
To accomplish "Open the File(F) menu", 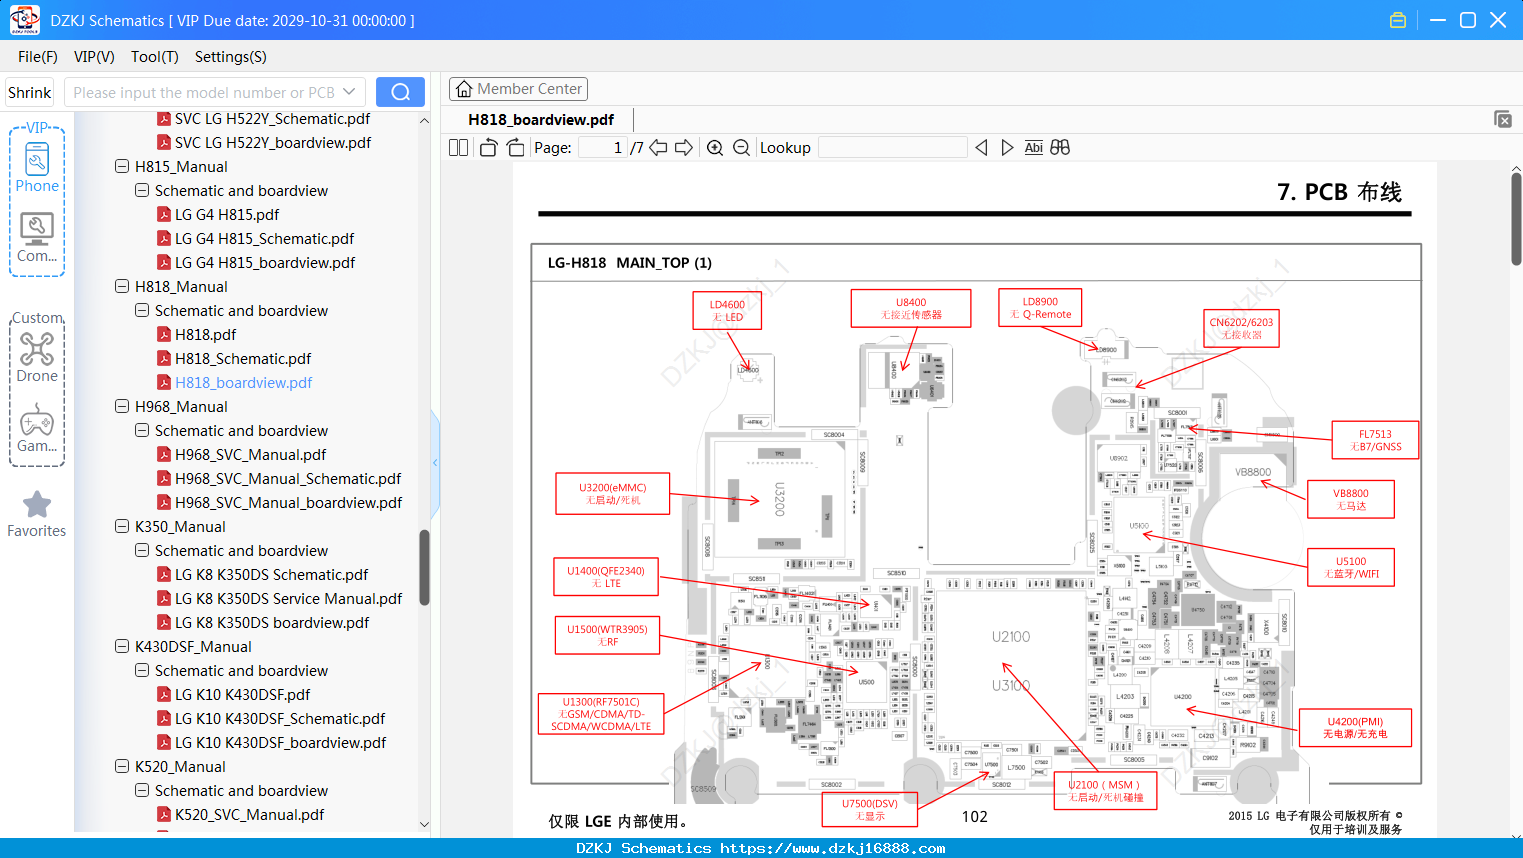I will tap(38, 57).
